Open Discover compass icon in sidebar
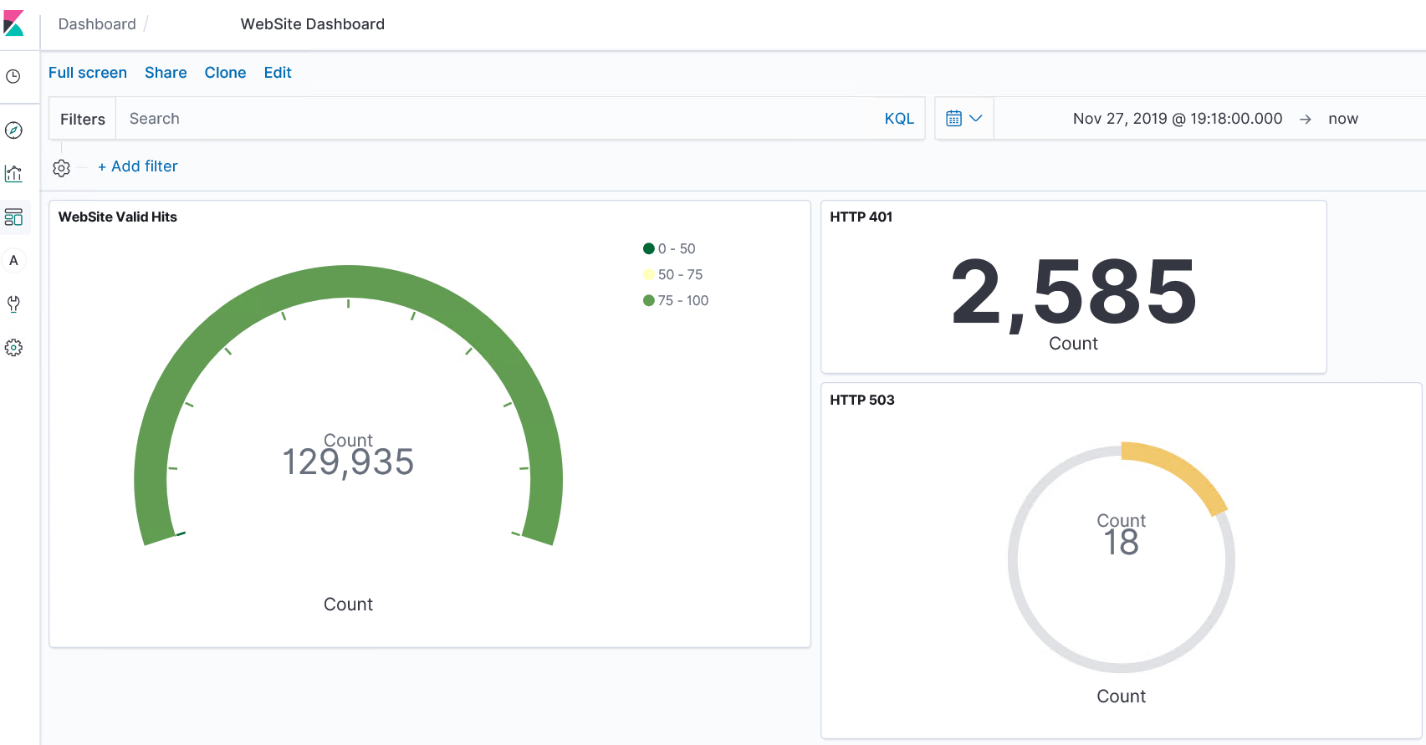The width and height of the screenshot is (1426, 745). click(13, 130)
